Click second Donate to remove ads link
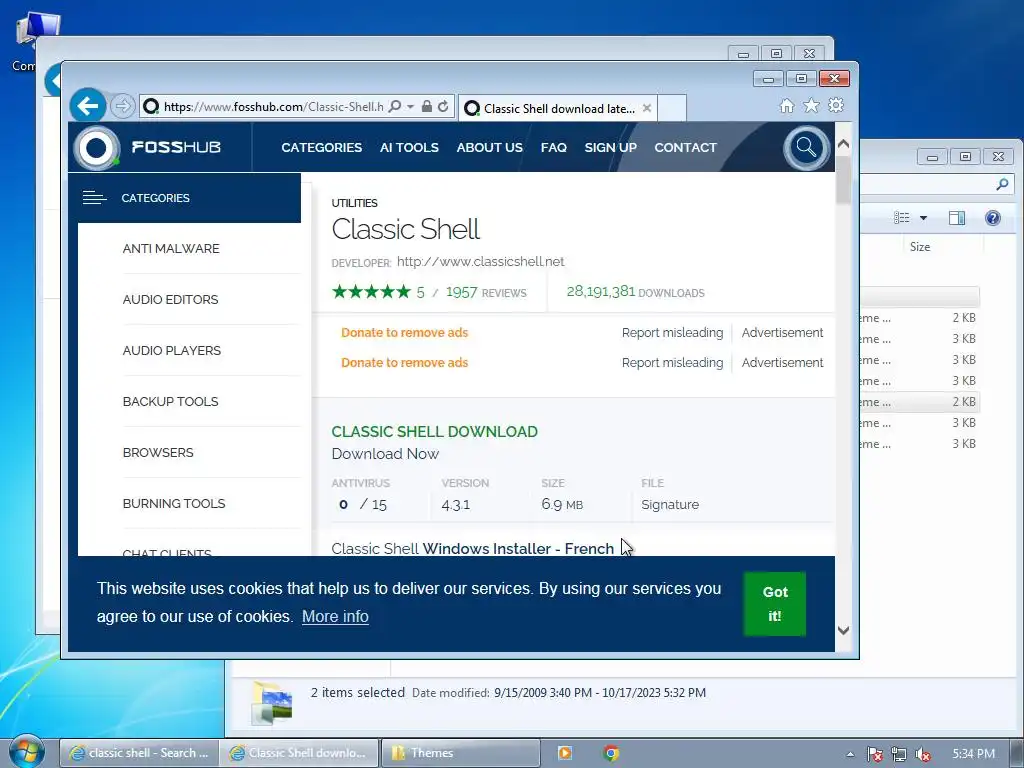Screen dimensions: 1024x768 [x=404, y=362]
